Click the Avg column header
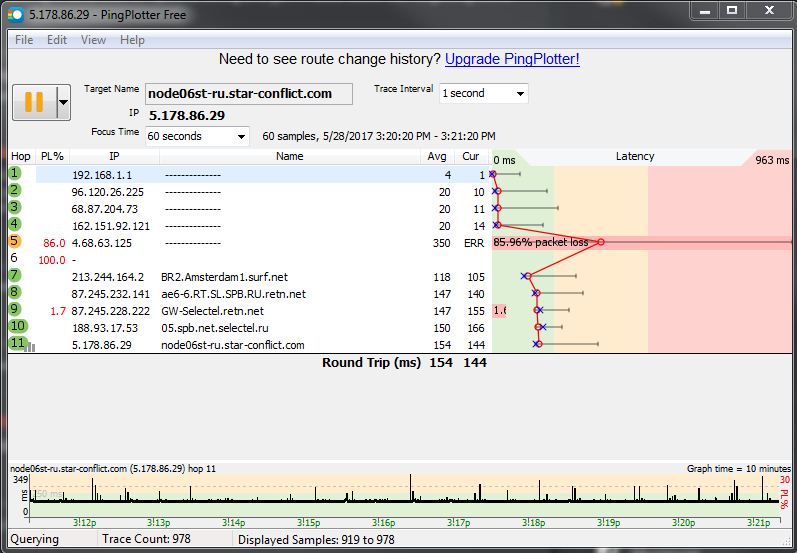This screenshot has width=797, height=553. click(x=437, y=156)
